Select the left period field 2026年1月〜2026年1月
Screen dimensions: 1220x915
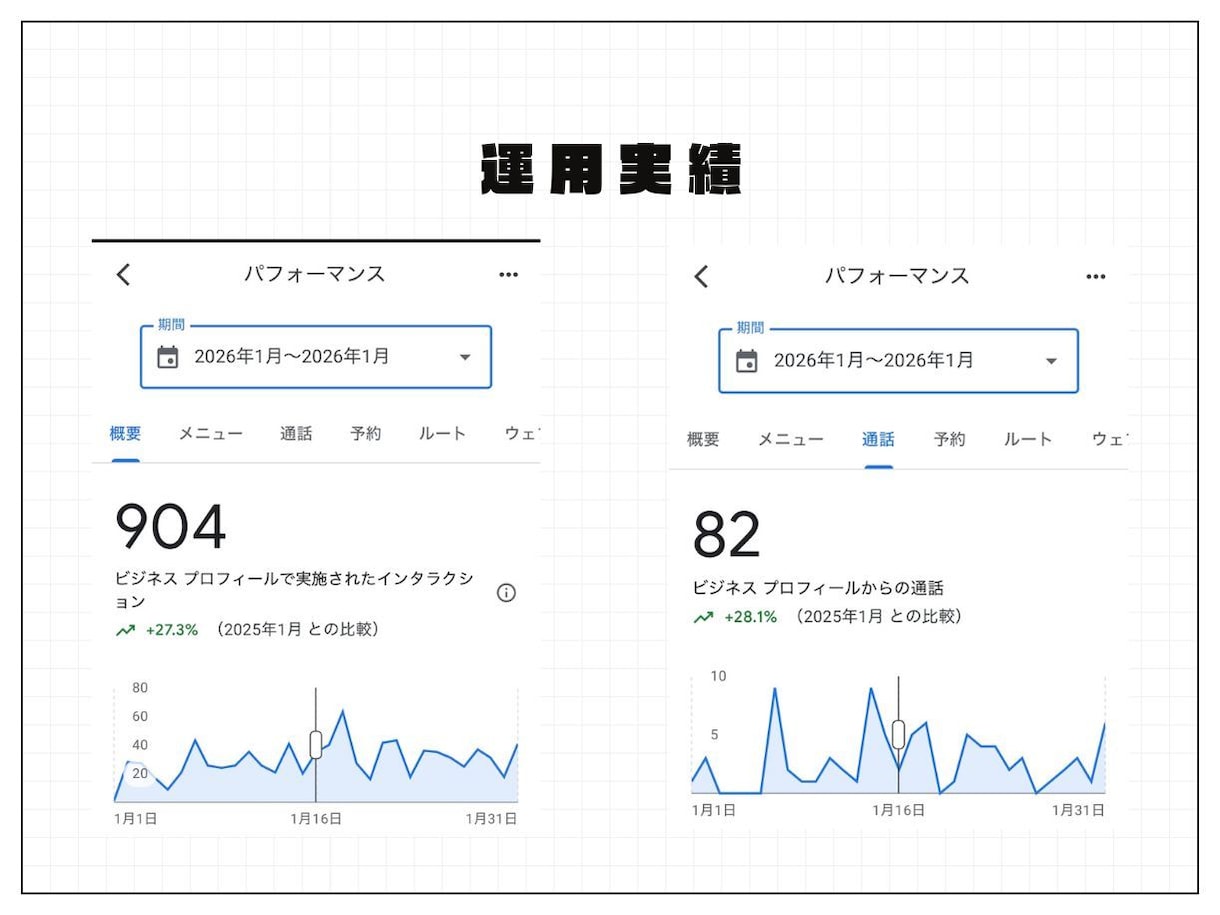coord(316,357)
